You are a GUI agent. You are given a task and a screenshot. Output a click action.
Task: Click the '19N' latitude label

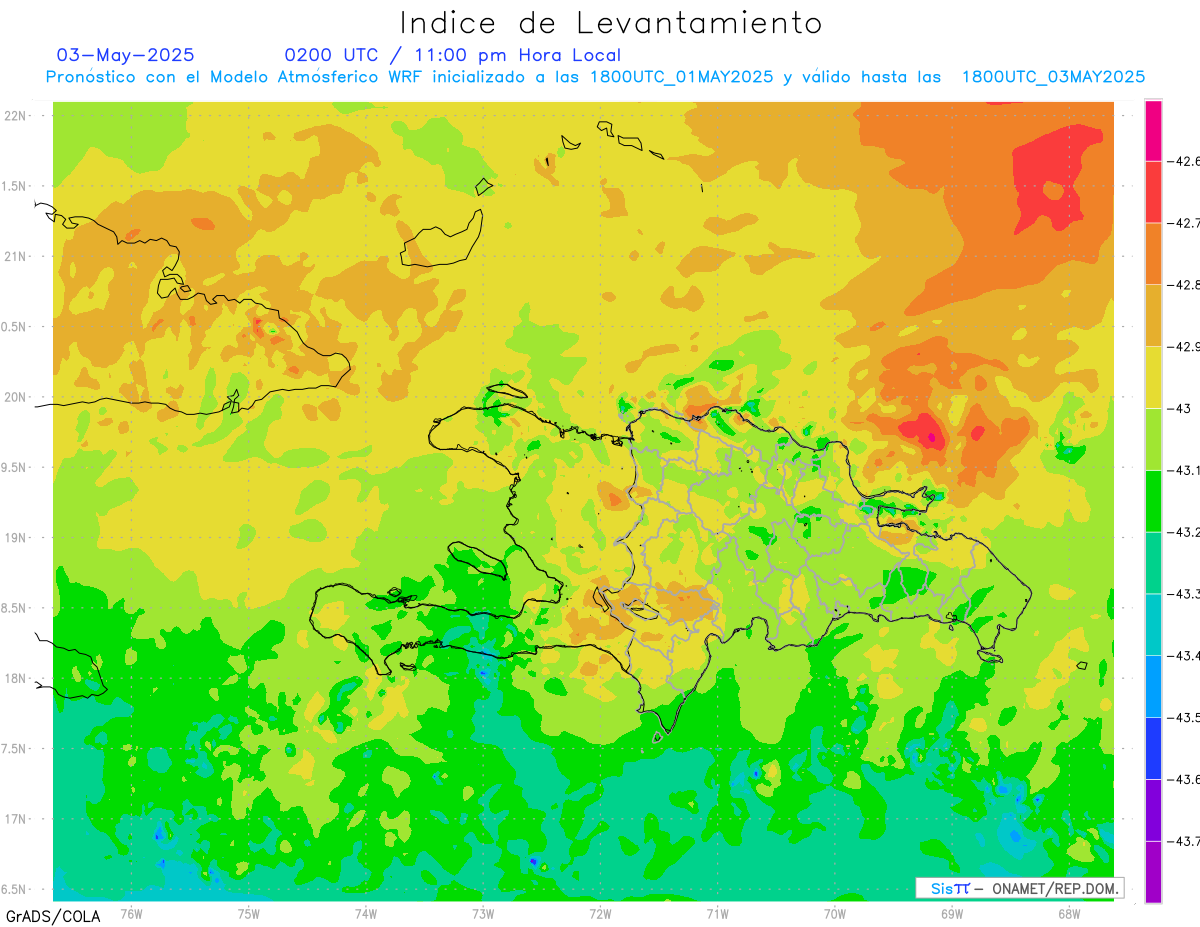pos(16,537)
